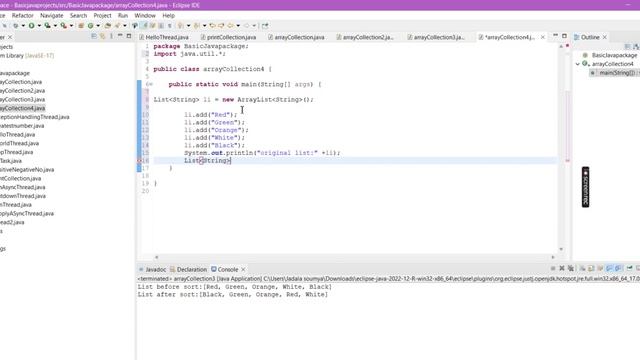The image size is (640, 360).
Task: Maximize the editor area
Action: tap(564, 36)
